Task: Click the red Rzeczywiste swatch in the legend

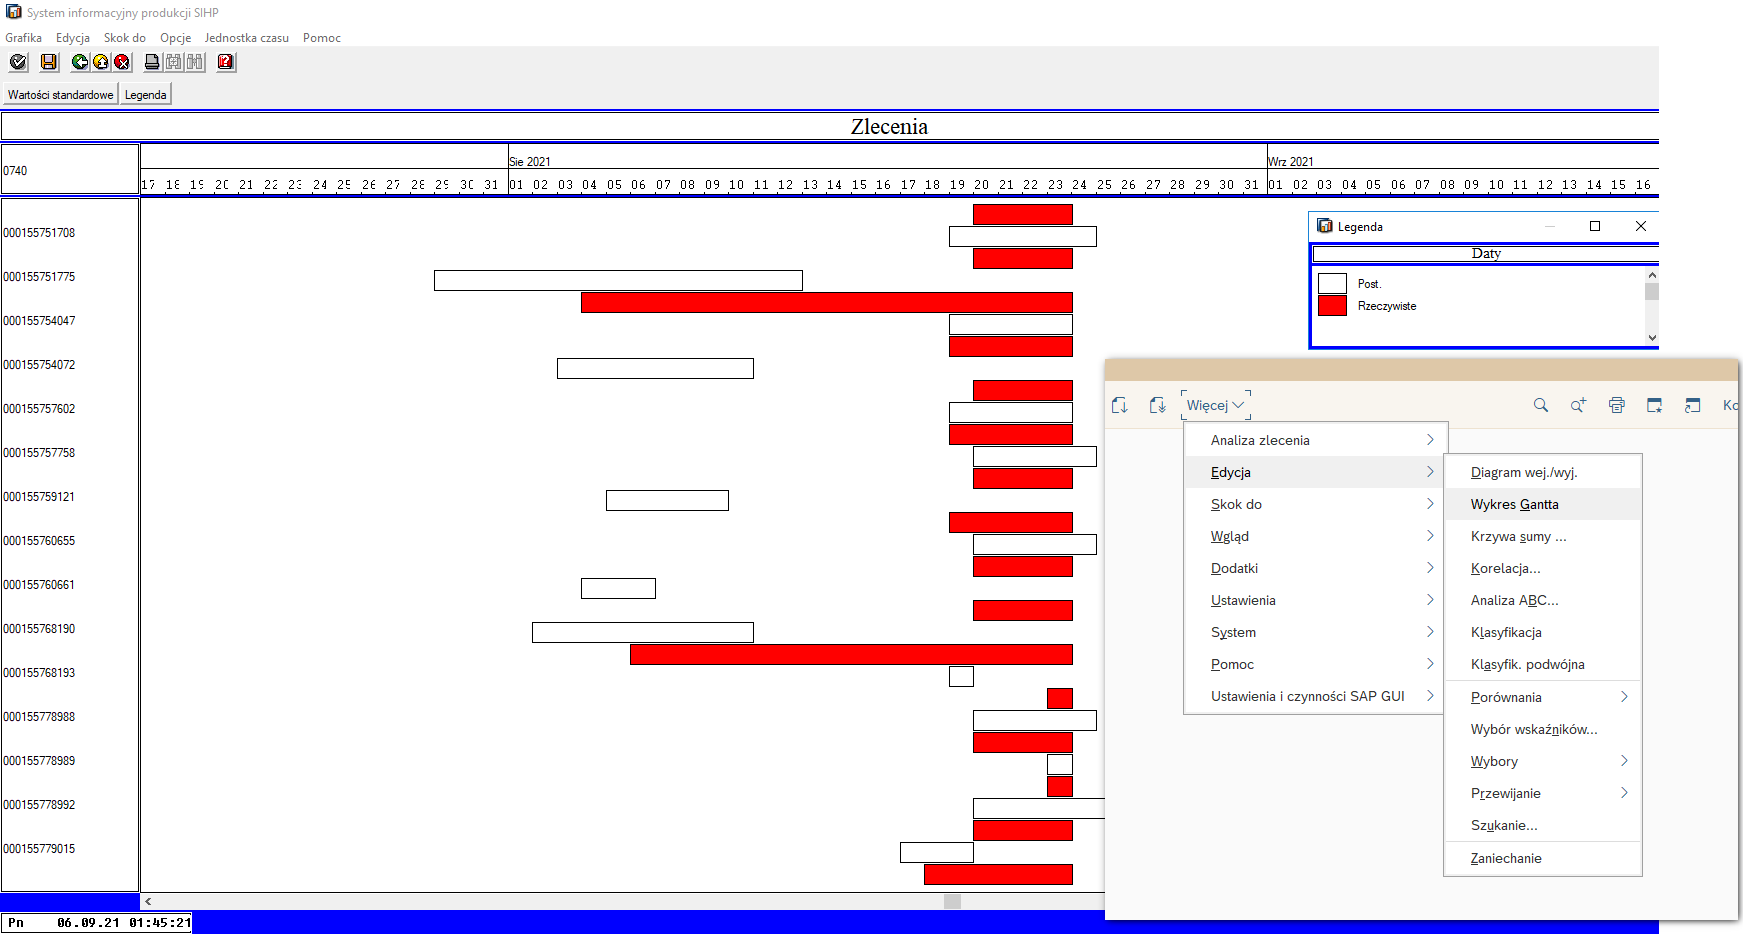Action: pos(1332,306)
